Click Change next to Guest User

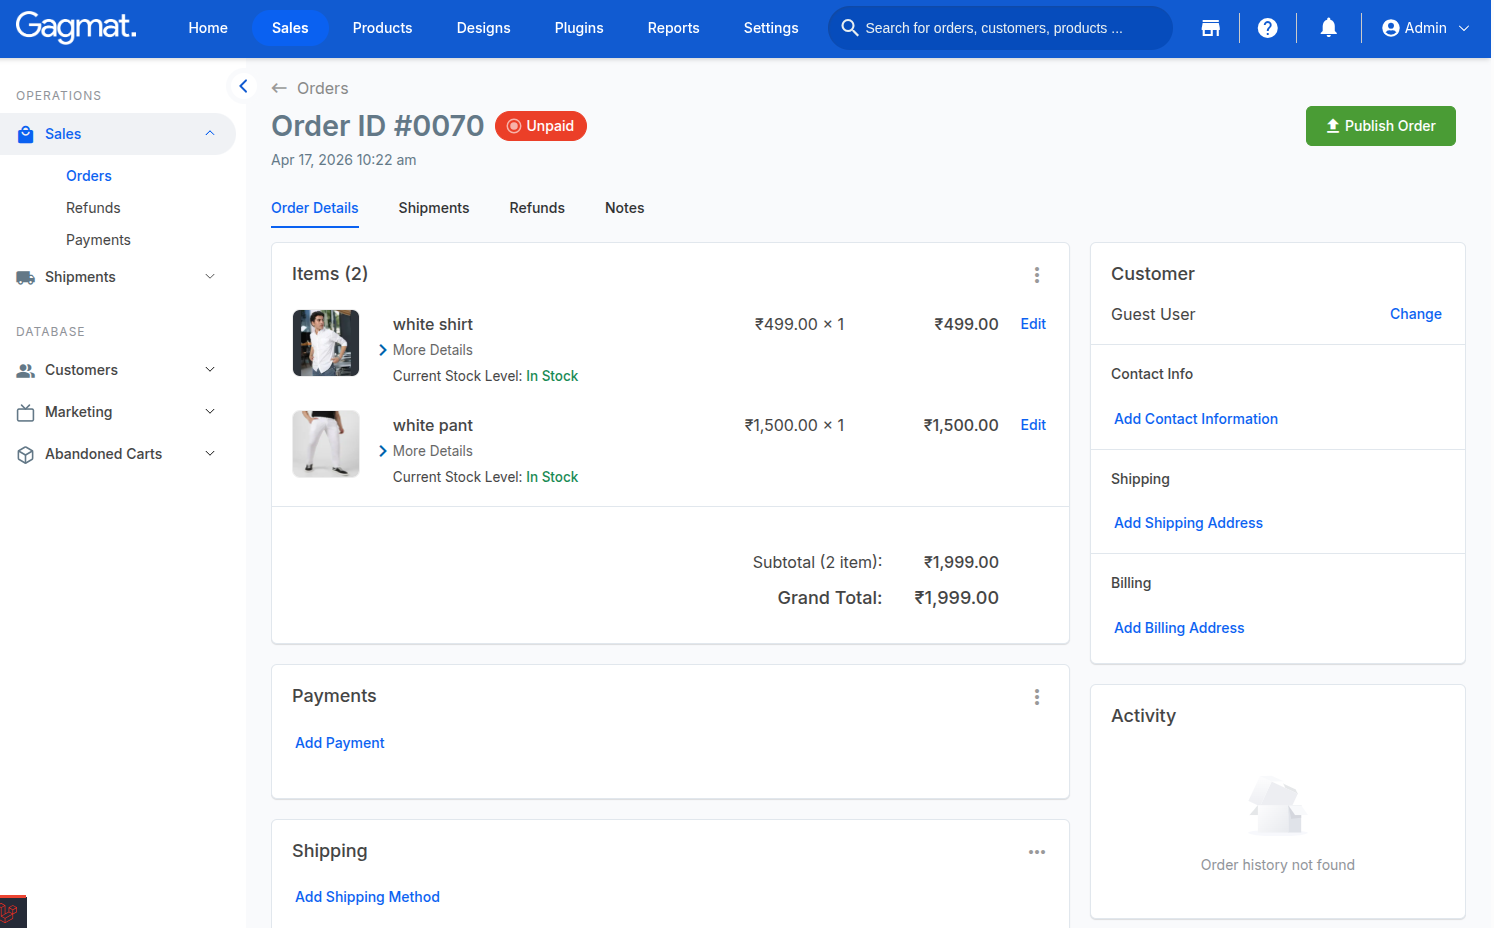(x=1415, y=314)
